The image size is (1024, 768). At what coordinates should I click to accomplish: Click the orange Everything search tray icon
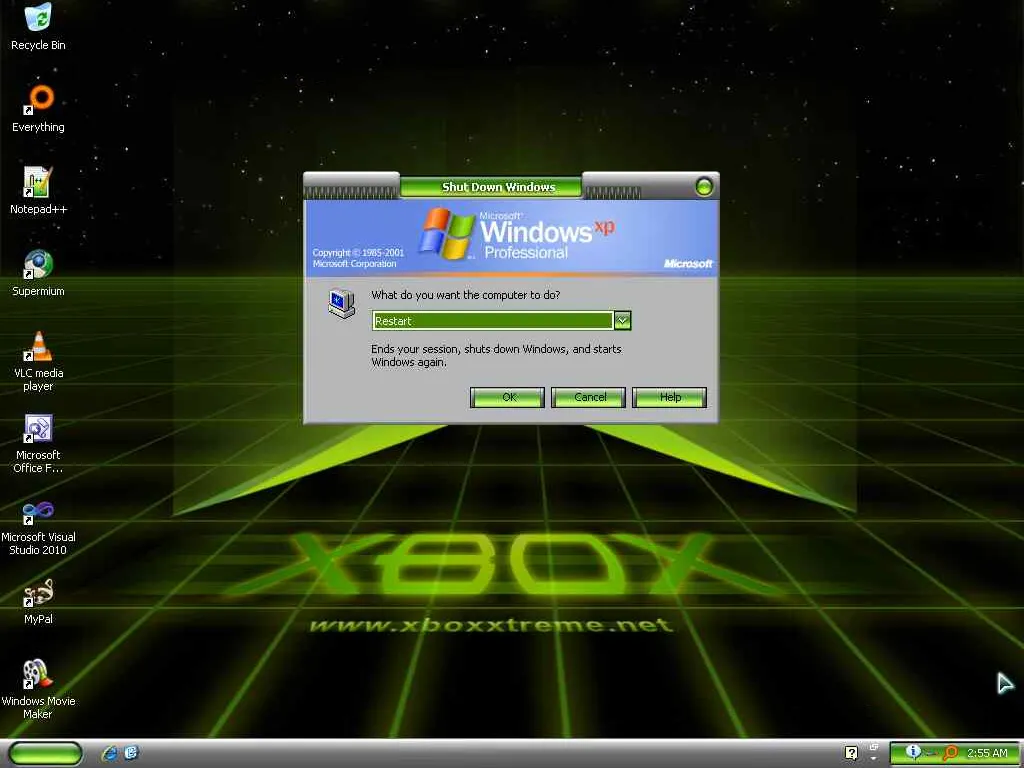click(950, 753)
